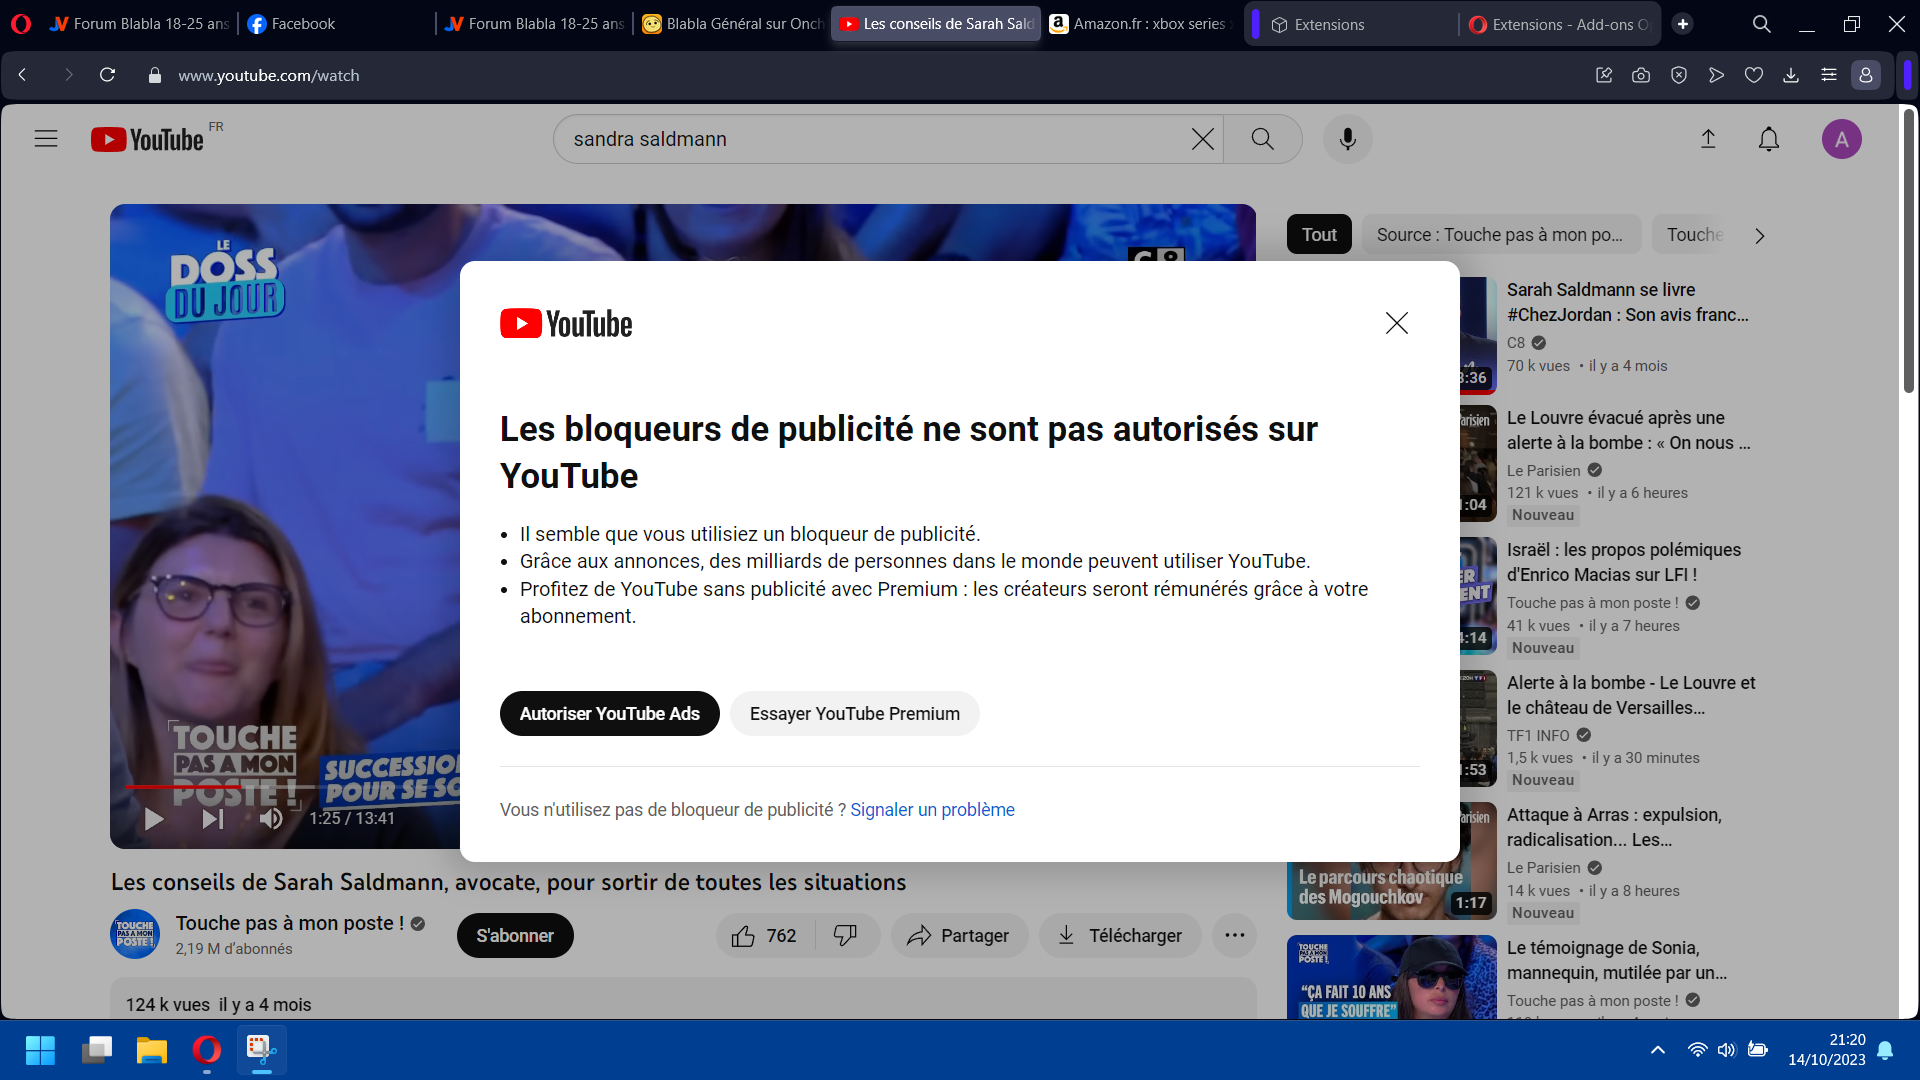Open the YouTube create upload icon
The width and height of the screenshot is (1920, 1080).
tap(1708, 139)
